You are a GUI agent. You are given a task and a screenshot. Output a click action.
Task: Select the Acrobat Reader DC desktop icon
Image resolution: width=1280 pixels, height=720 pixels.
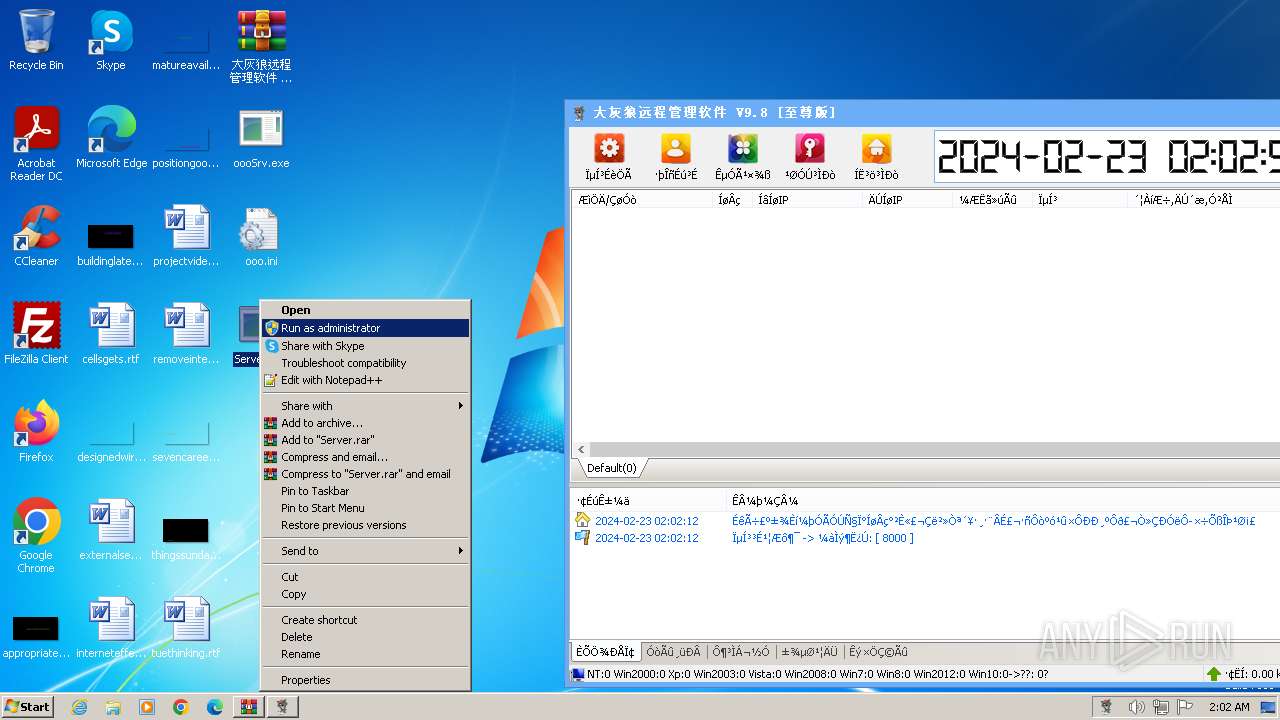[x=36, y=144]
